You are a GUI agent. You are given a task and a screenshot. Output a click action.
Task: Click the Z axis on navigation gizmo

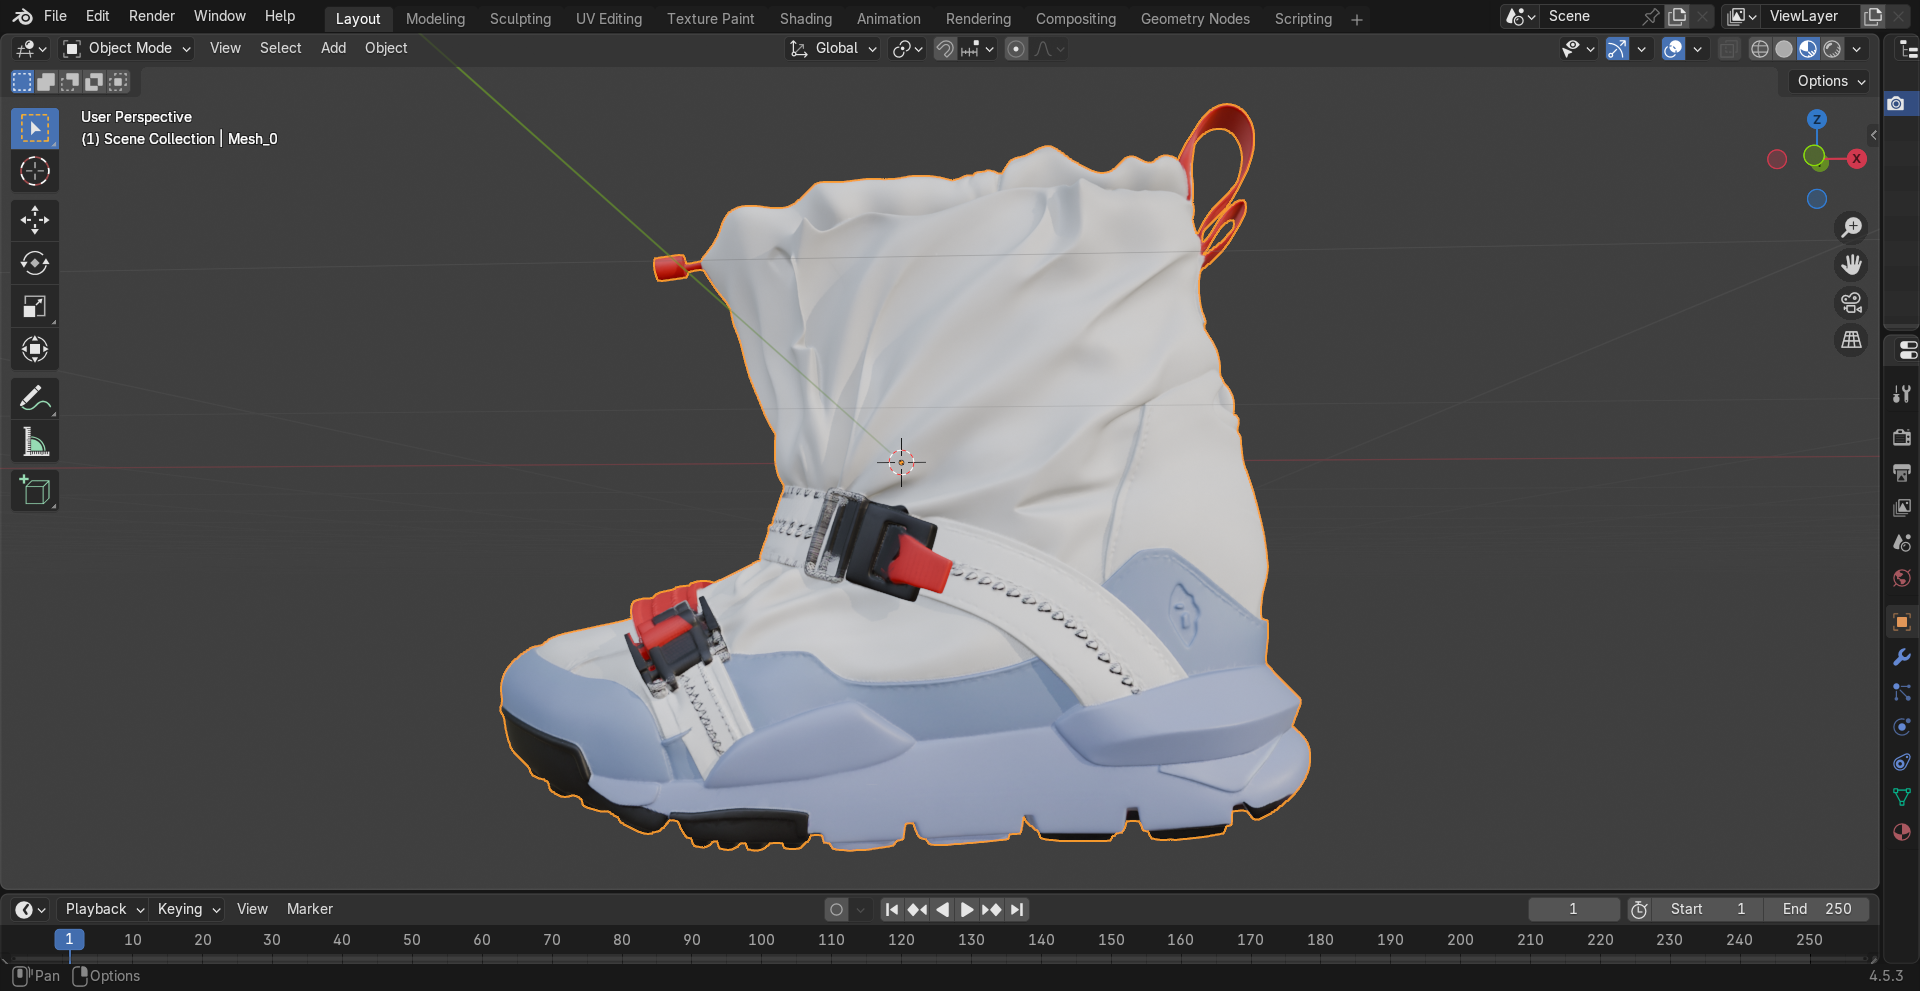point(1816,118)
